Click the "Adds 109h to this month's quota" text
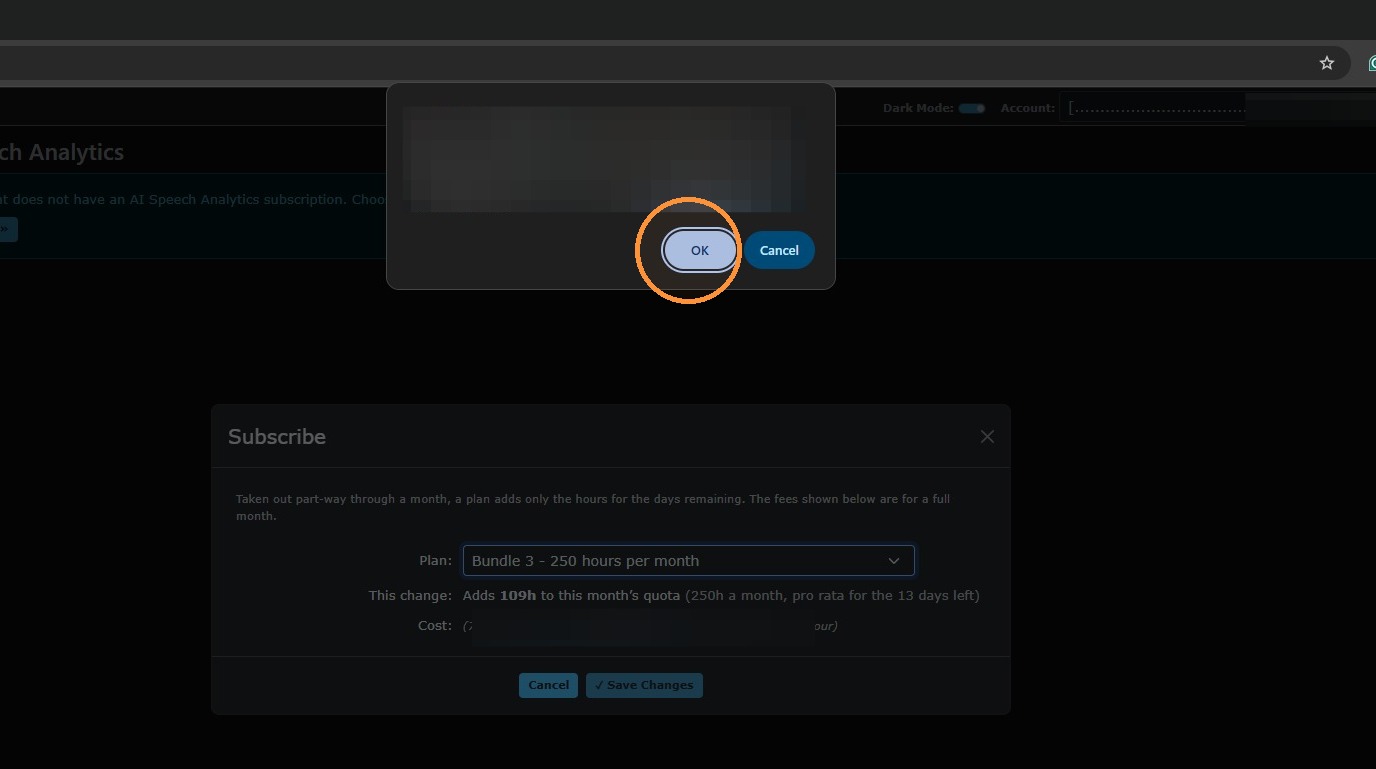 click(571, 595)
